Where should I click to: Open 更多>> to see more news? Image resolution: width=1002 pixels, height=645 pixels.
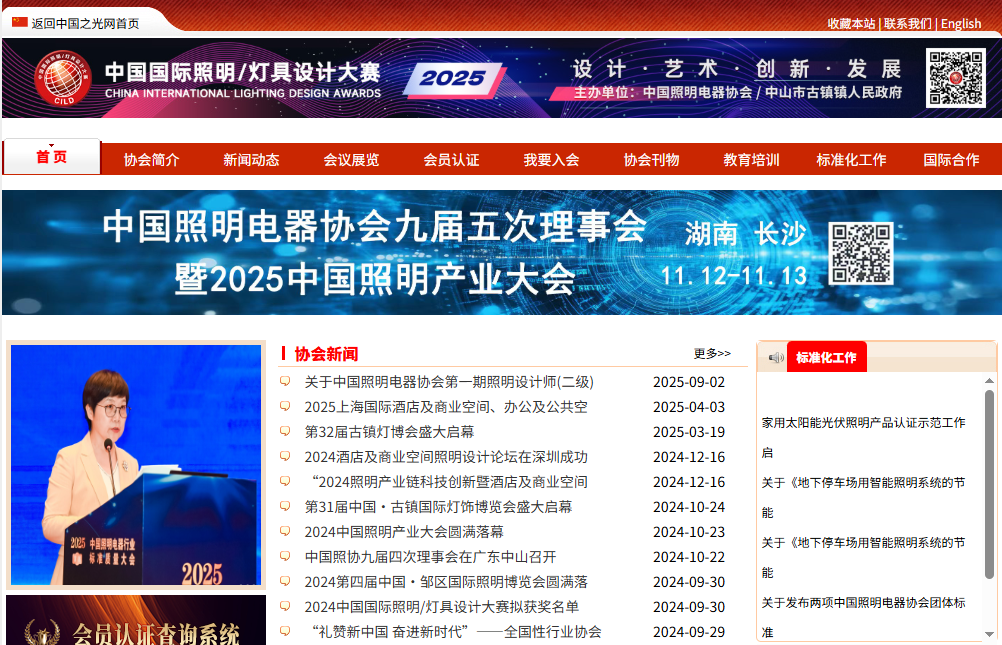pos(711,353)
